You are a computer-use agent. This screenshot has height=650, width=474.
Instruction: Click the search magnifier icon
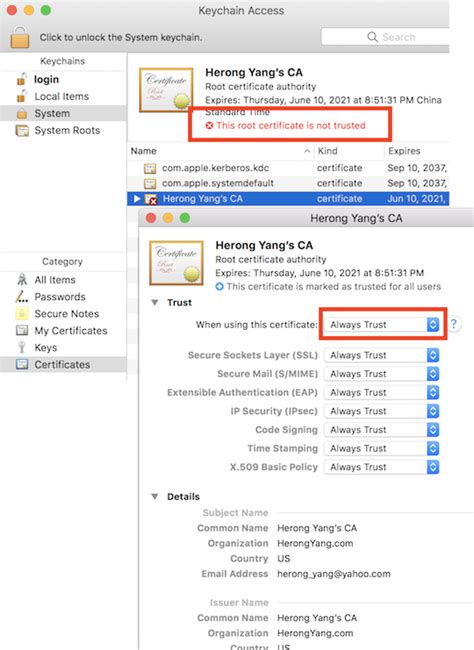(372, 37)
